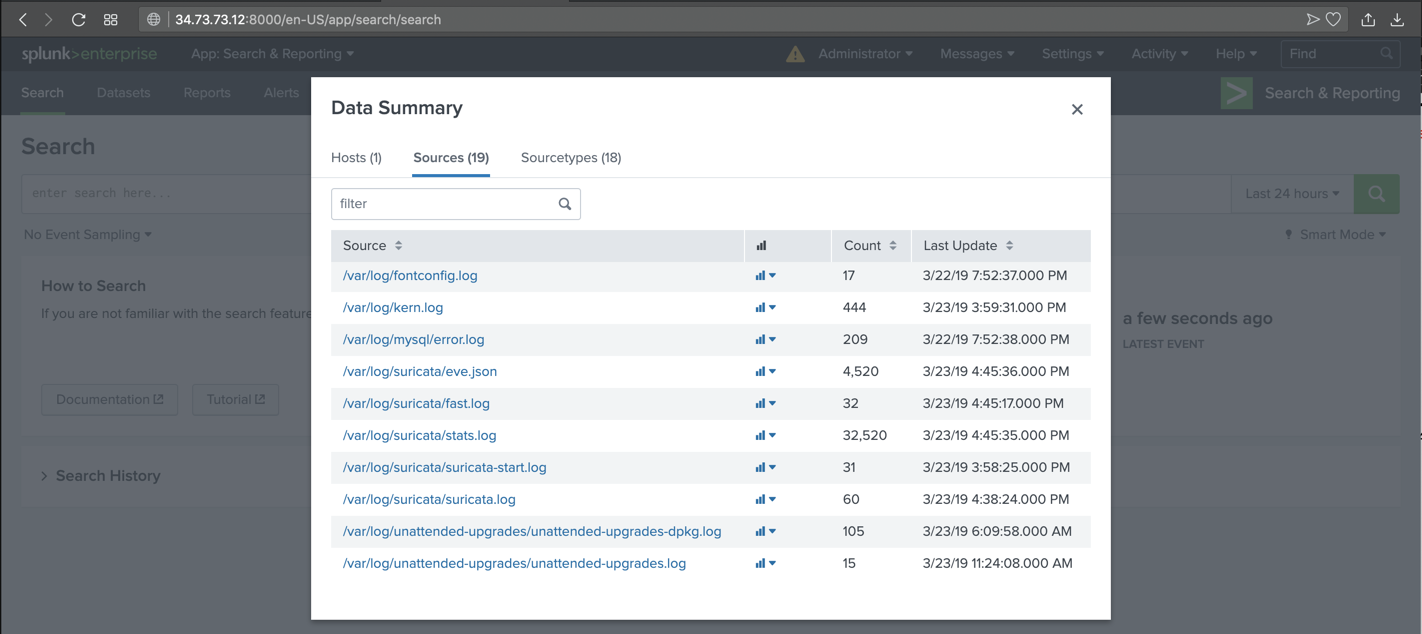1422x634 pixels.
Task: Open chart icon for /var/log/suricata/eve.json
Action: point(765,372)
